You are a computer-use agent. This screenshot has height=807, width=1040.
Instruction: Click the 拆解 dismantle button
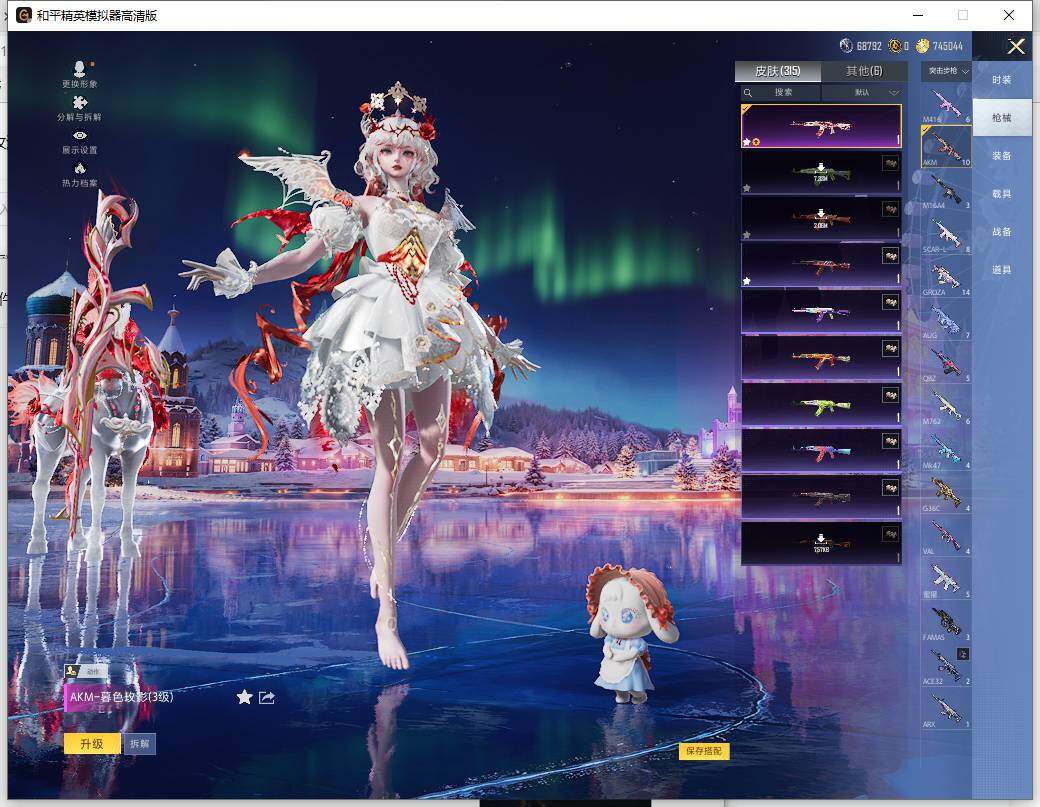[139, 743]
